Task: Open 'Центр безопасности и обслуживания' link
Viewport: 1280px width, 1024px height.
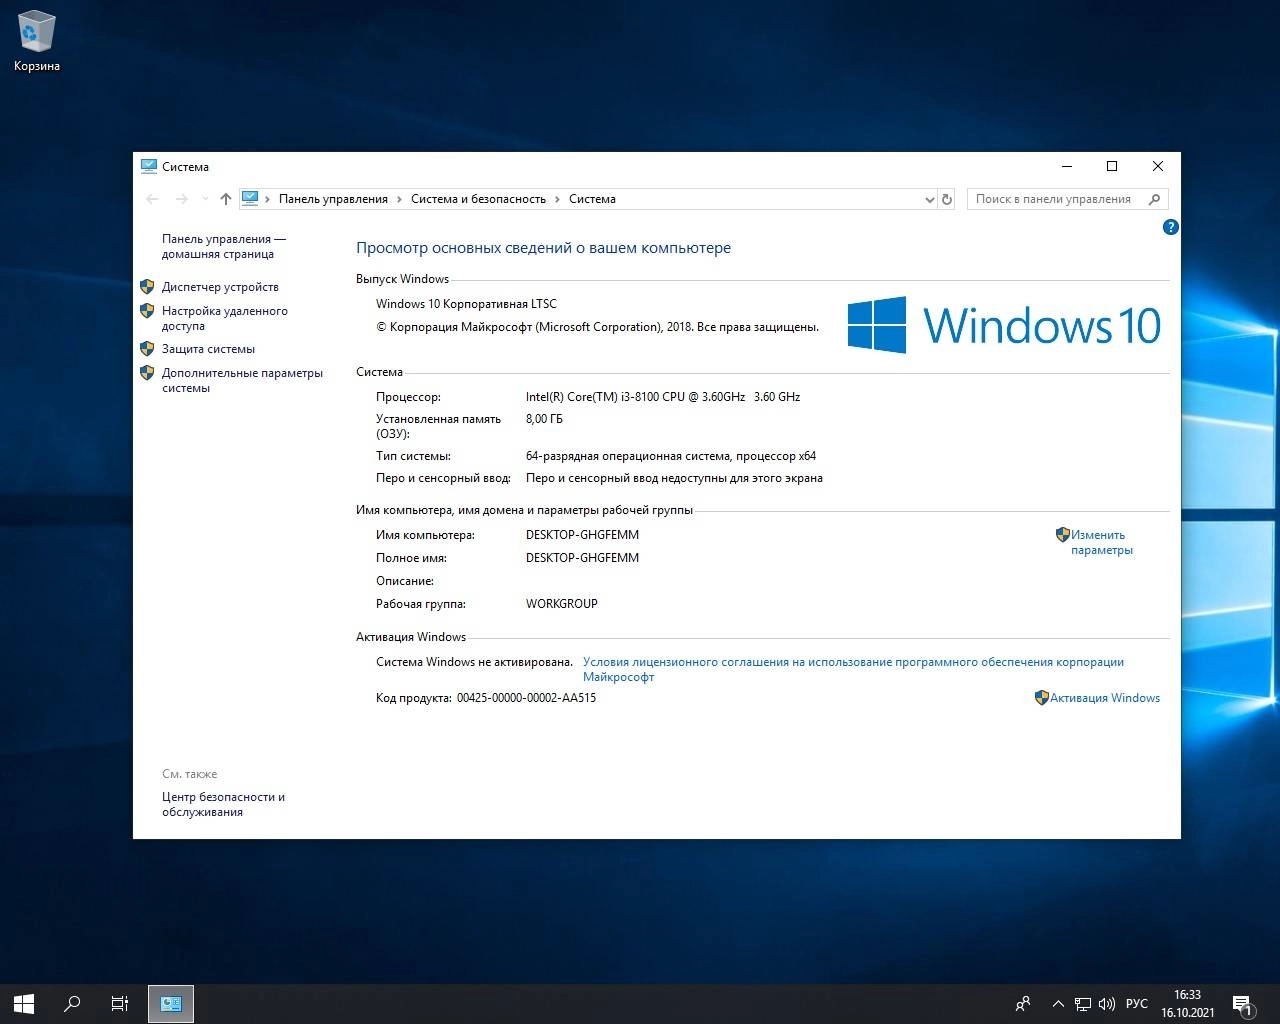Action: pyautogui.click(x=223, y=804)
